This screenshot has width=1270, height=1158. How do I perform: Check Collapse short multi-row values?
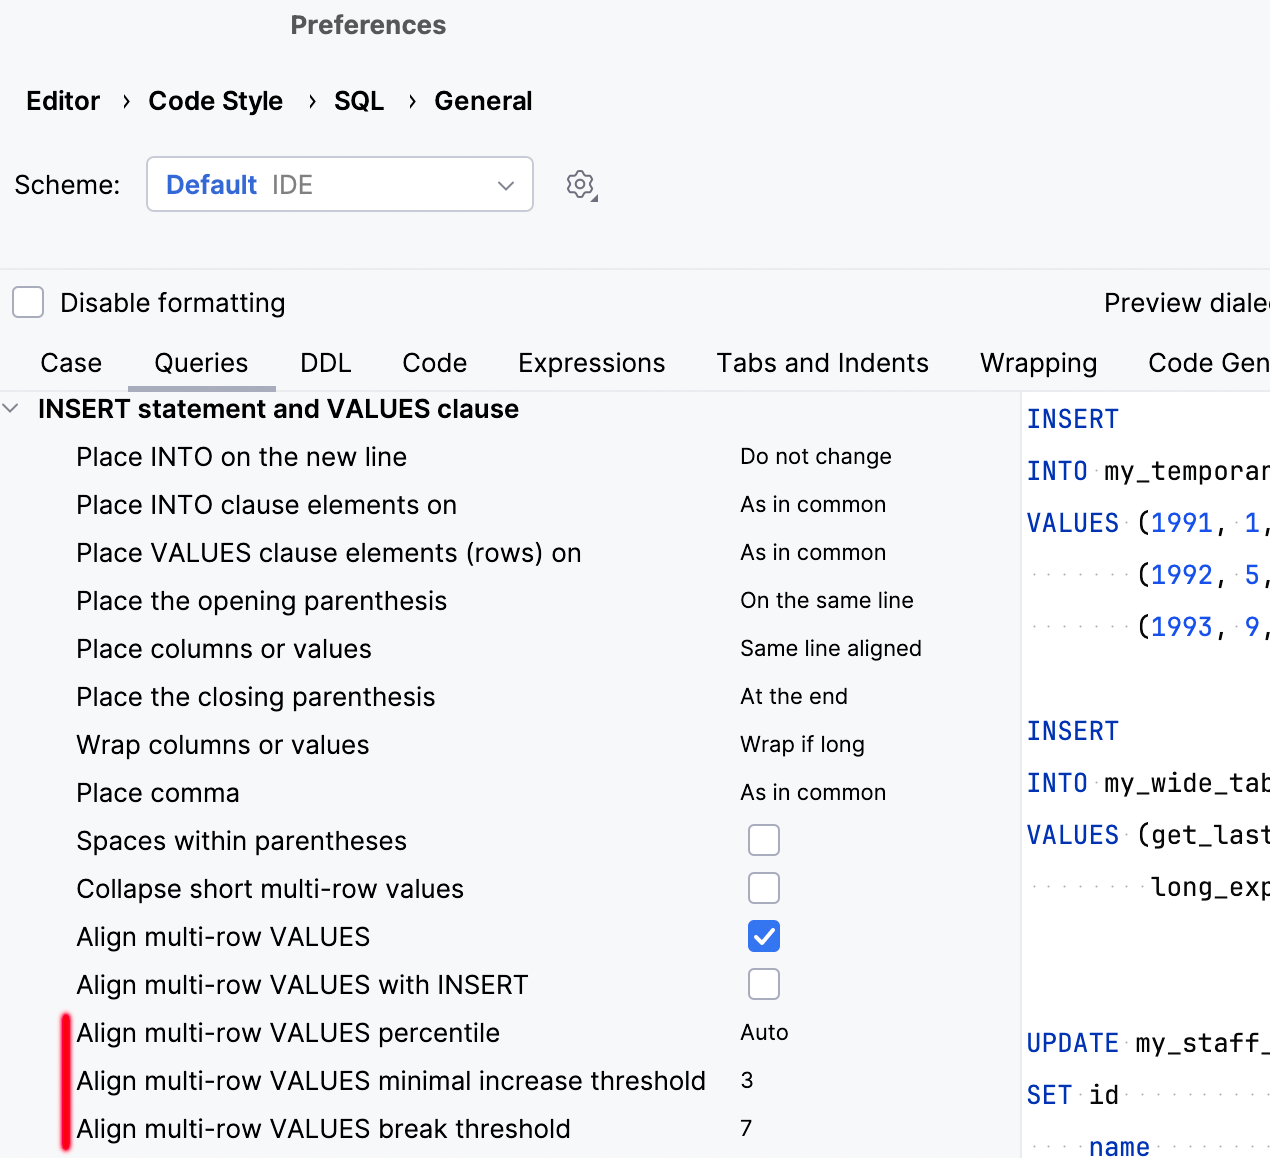pos(763,888)
